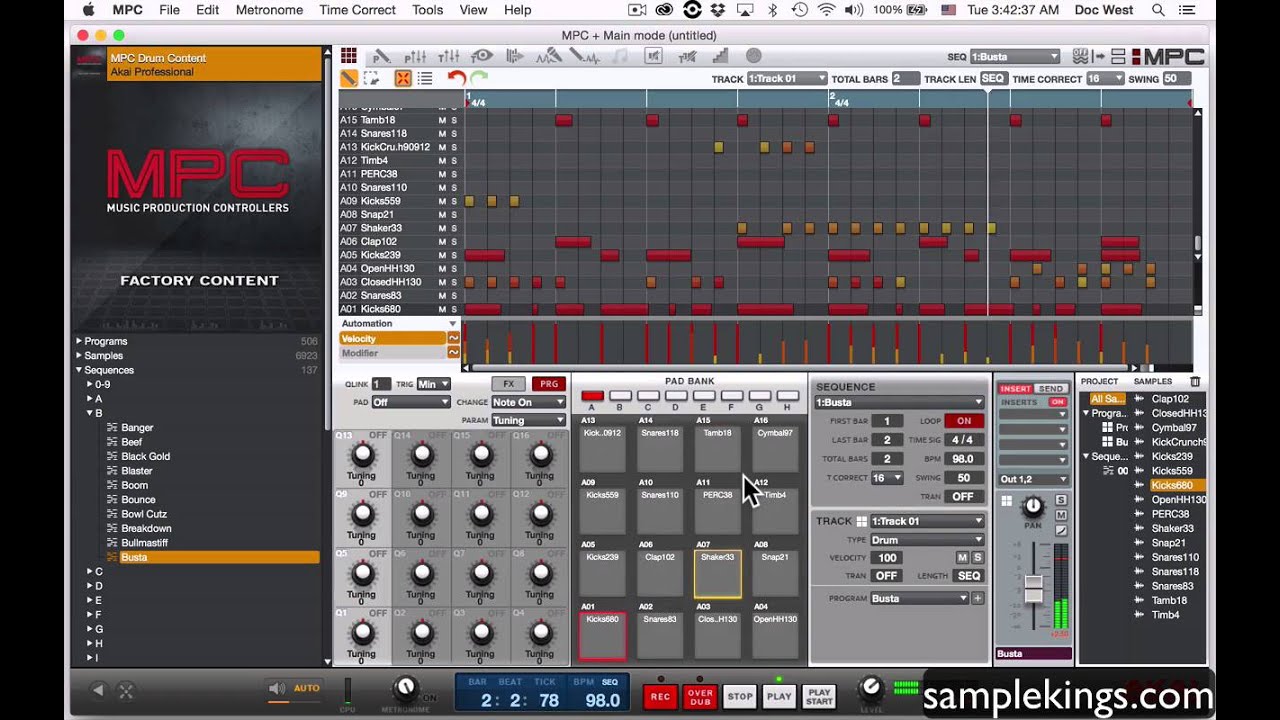Open the Out 1,2 output dropdown
The height and width of the screenshot is (720, 1280).
[x=1034, y=479]
